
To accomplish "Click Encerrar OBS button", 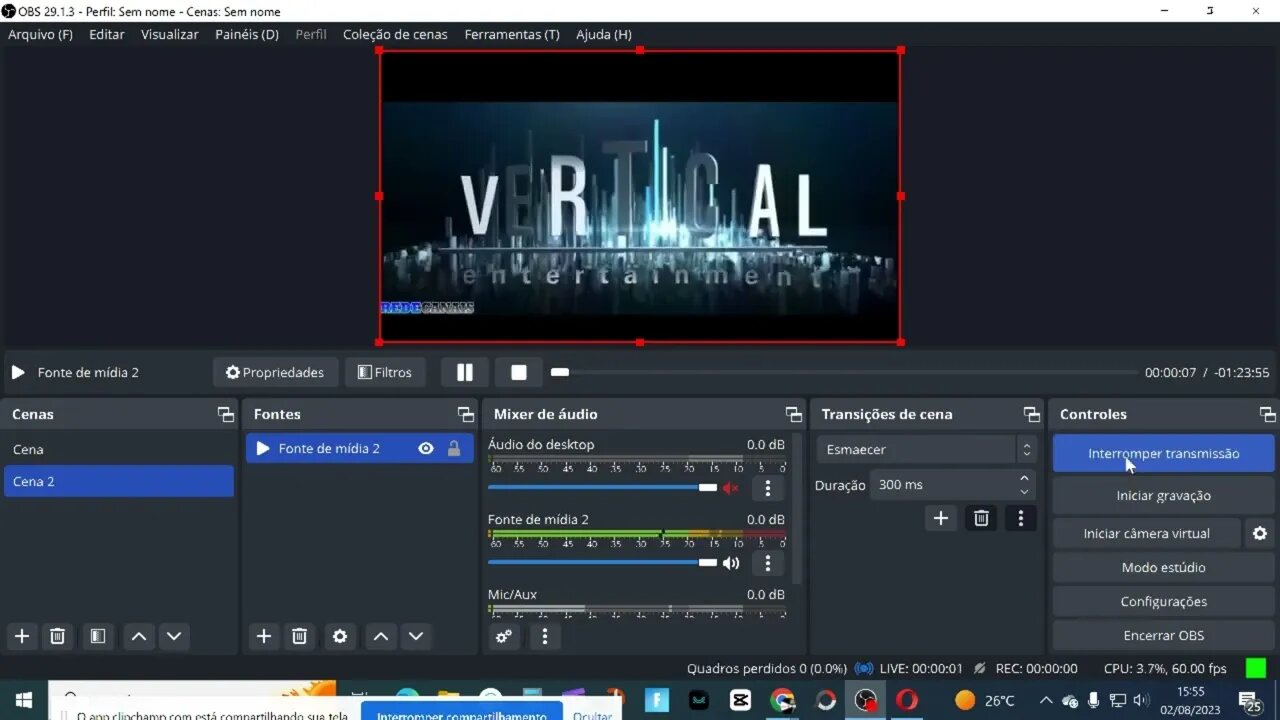I will [1164, 635].
